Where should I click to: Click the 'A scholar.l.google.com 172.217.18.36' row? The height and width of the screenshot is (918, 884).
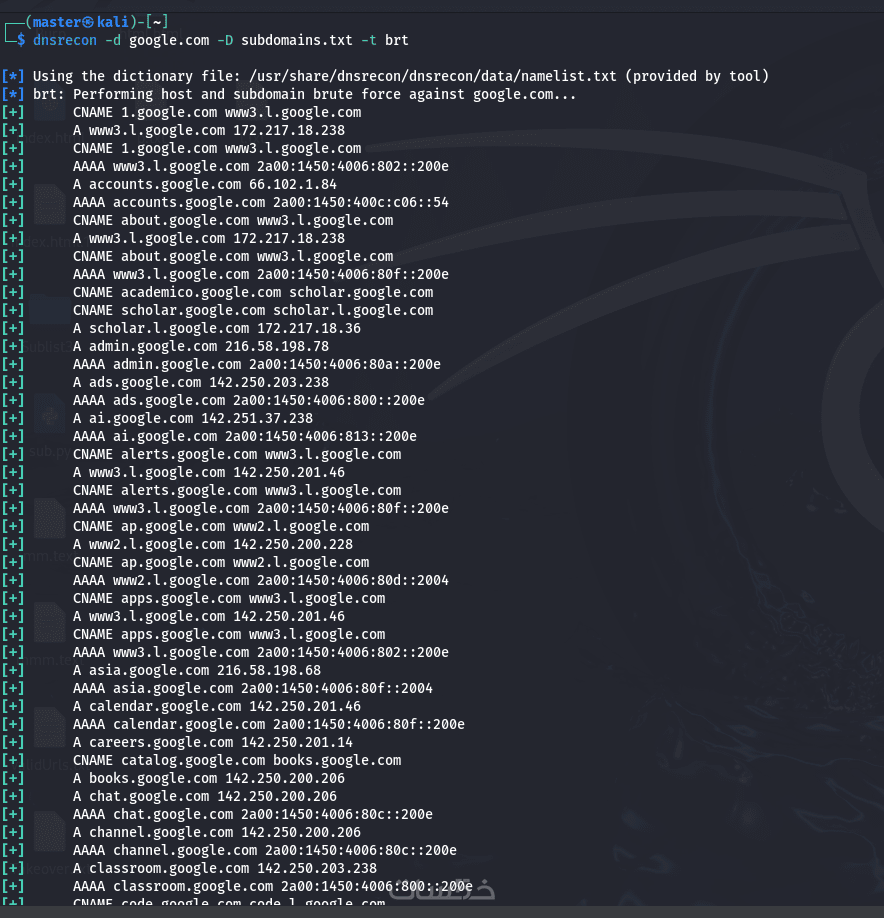pos(217,328)
